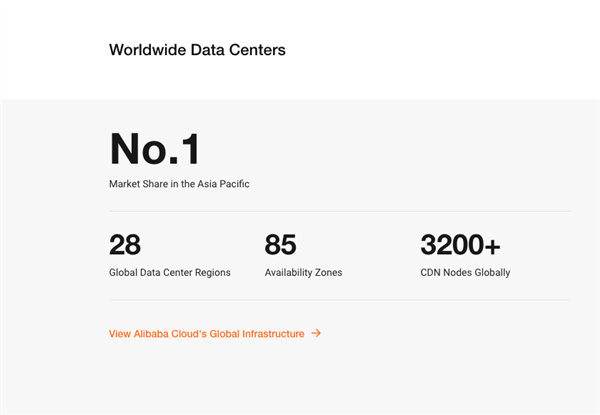Click the arrow icon after Global Infrastructure link
The width and height of the screenshot is (600, 415).
tap(316, 333)
